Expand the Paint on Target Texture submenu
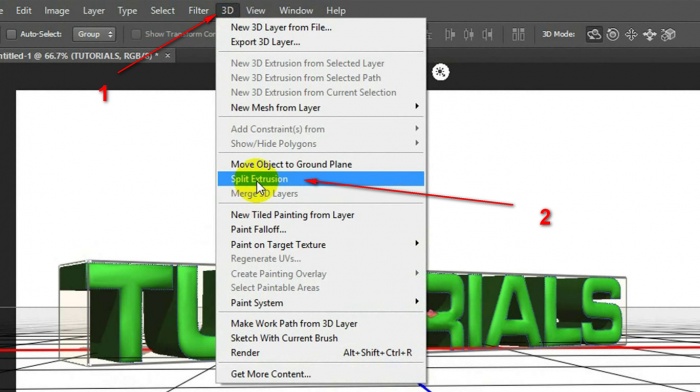This screenshot has height=392, width=700. (321, 245)
